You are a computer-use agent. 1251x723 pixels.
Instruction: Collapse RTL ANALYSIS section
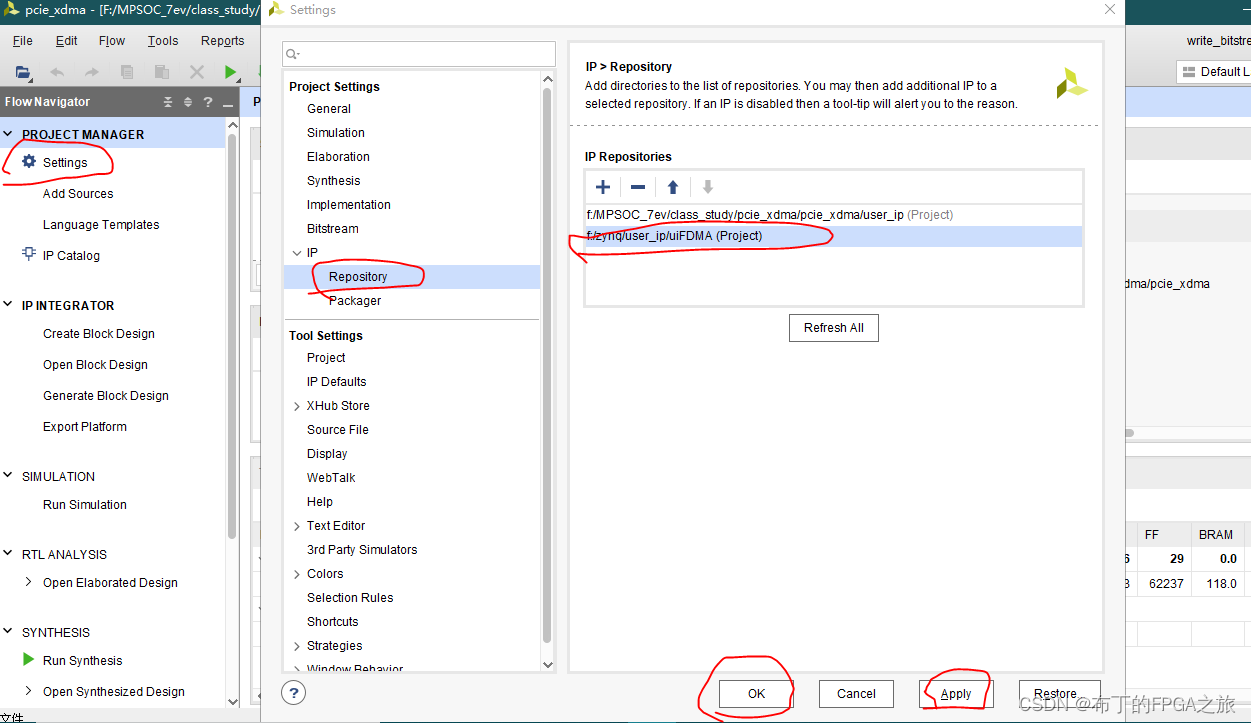tap(9, 554)
